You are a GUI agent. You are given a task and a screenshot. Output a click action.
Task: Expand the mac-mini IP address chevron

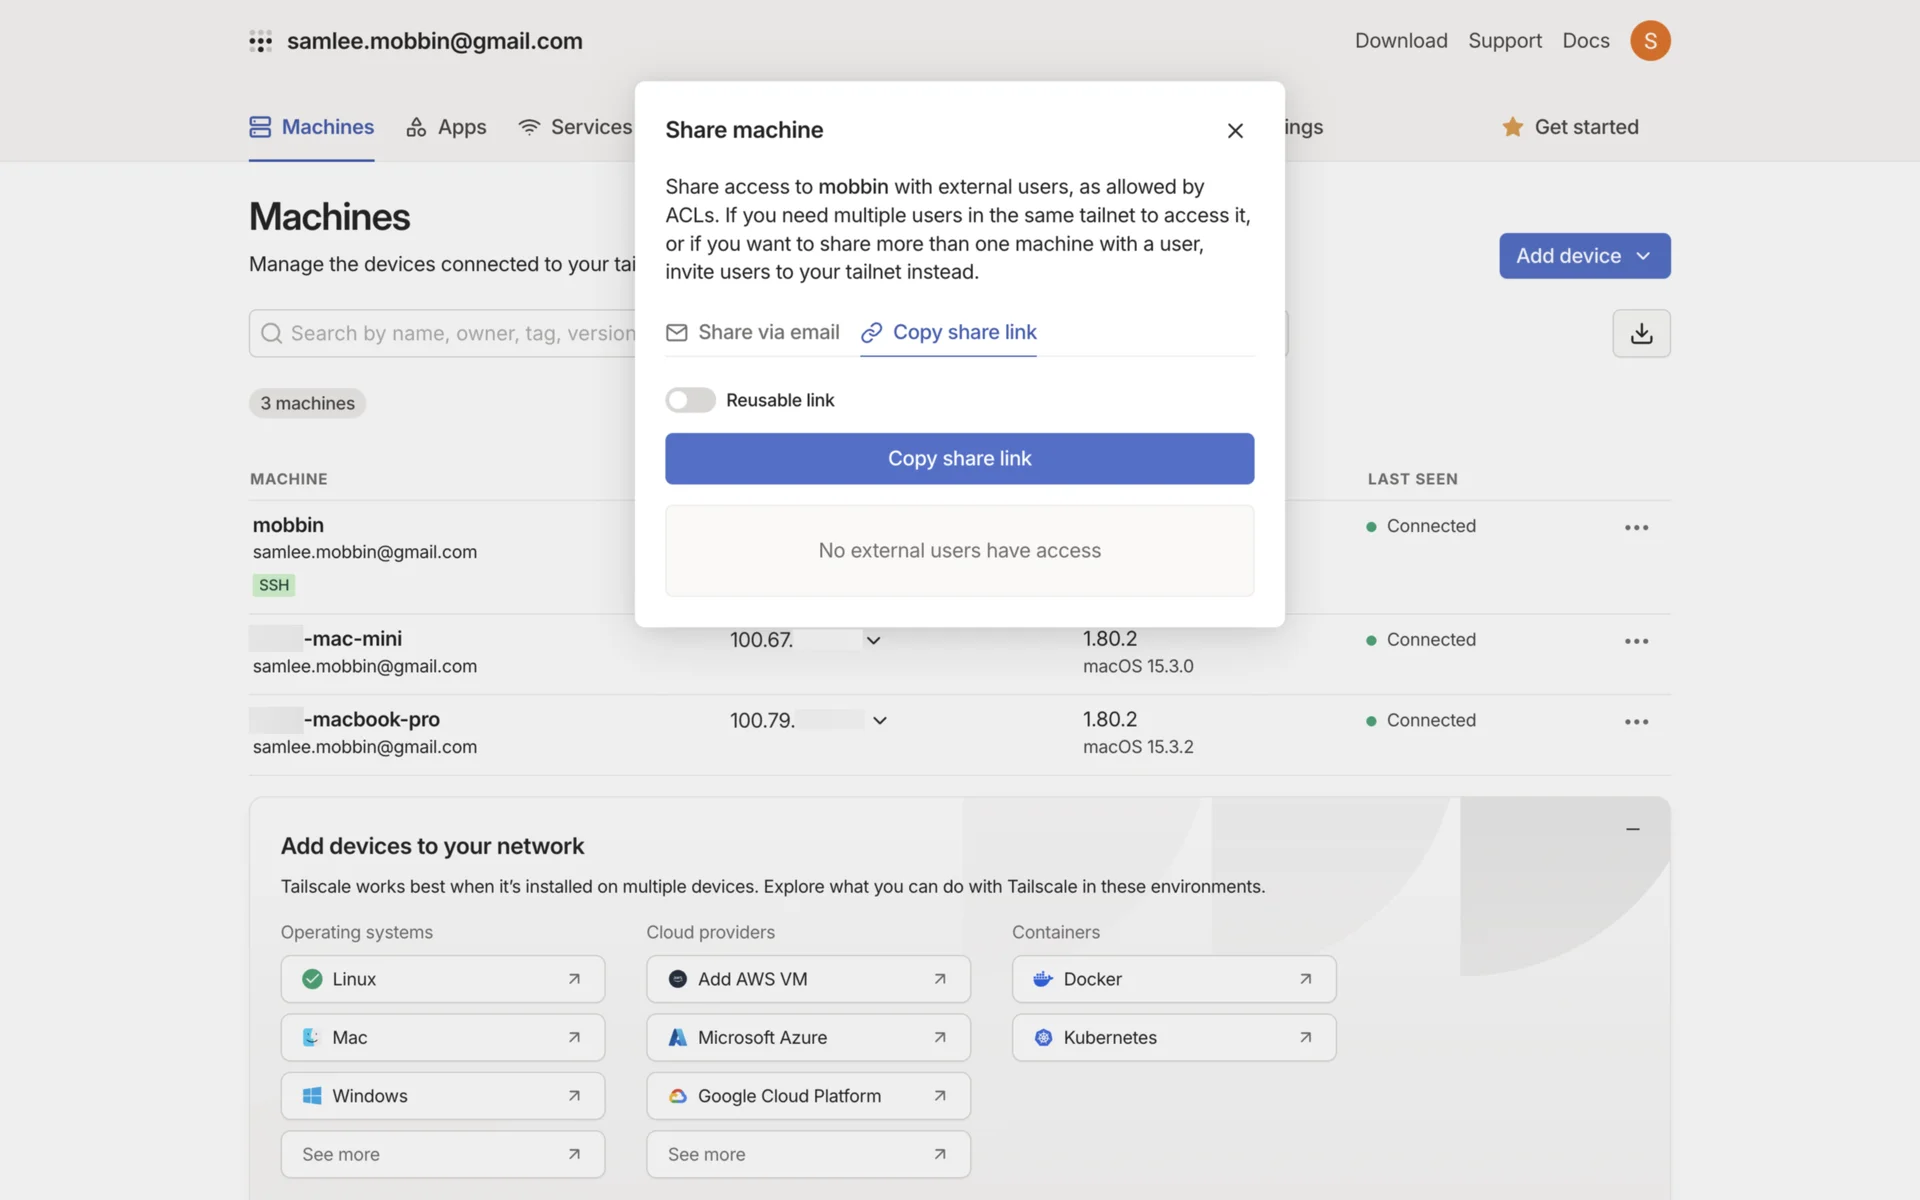(873, 640)
